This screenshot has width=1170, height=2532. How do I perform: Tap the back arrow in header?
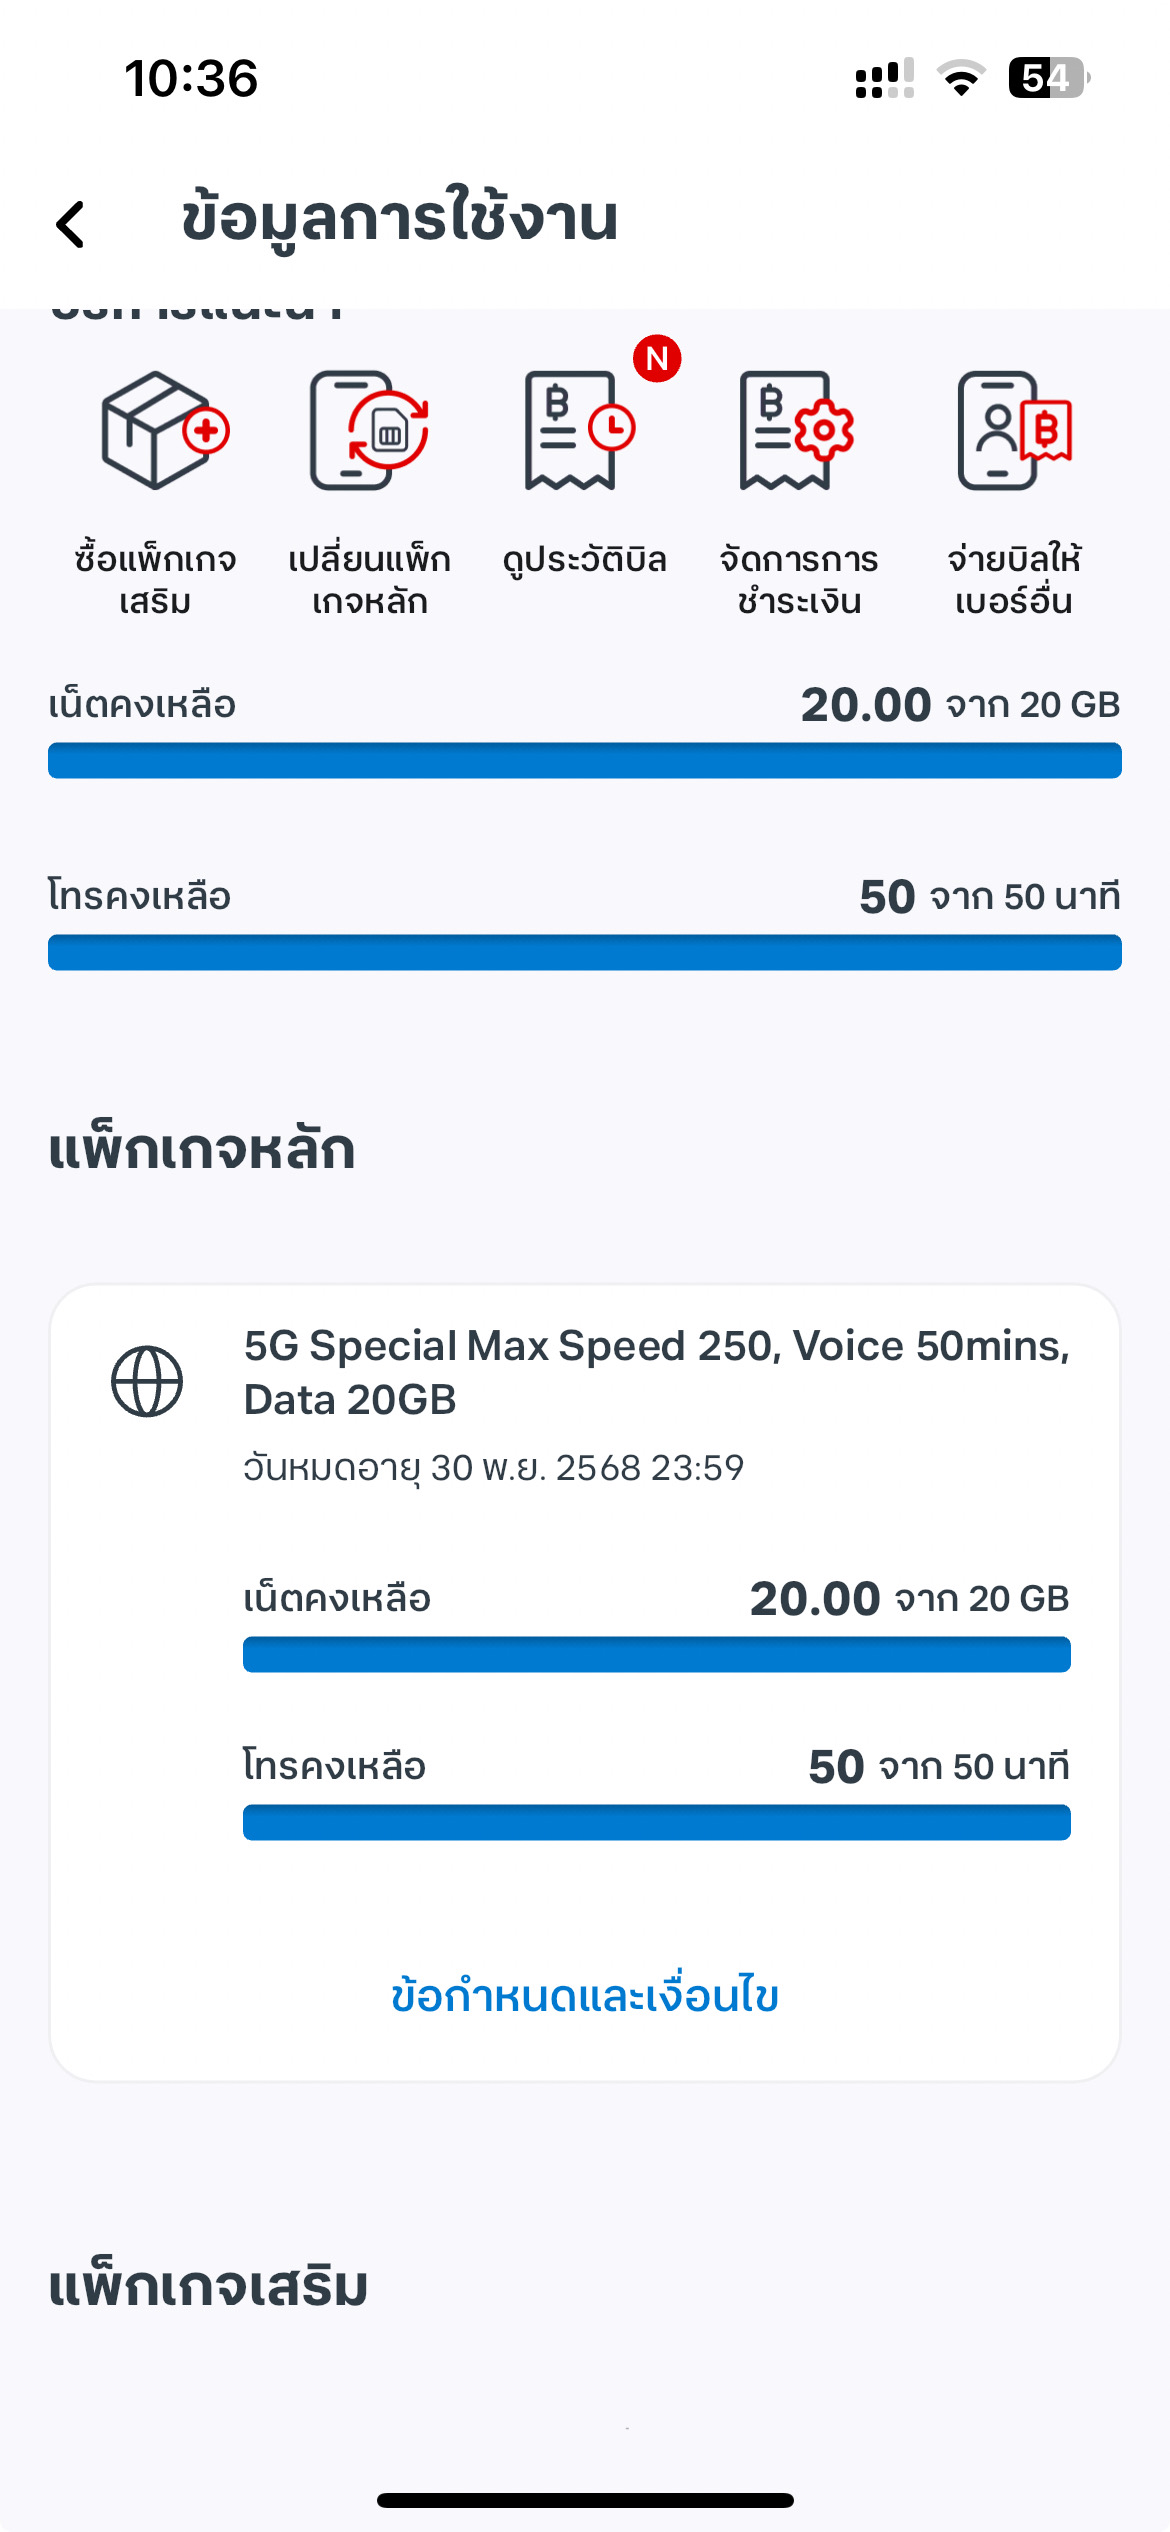point(71,223)
